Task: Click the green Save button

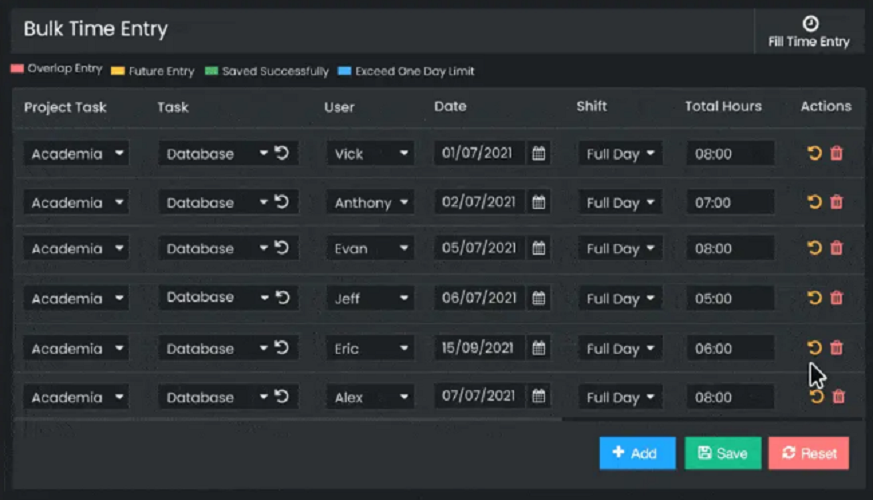Action: [x=722, y=453]
